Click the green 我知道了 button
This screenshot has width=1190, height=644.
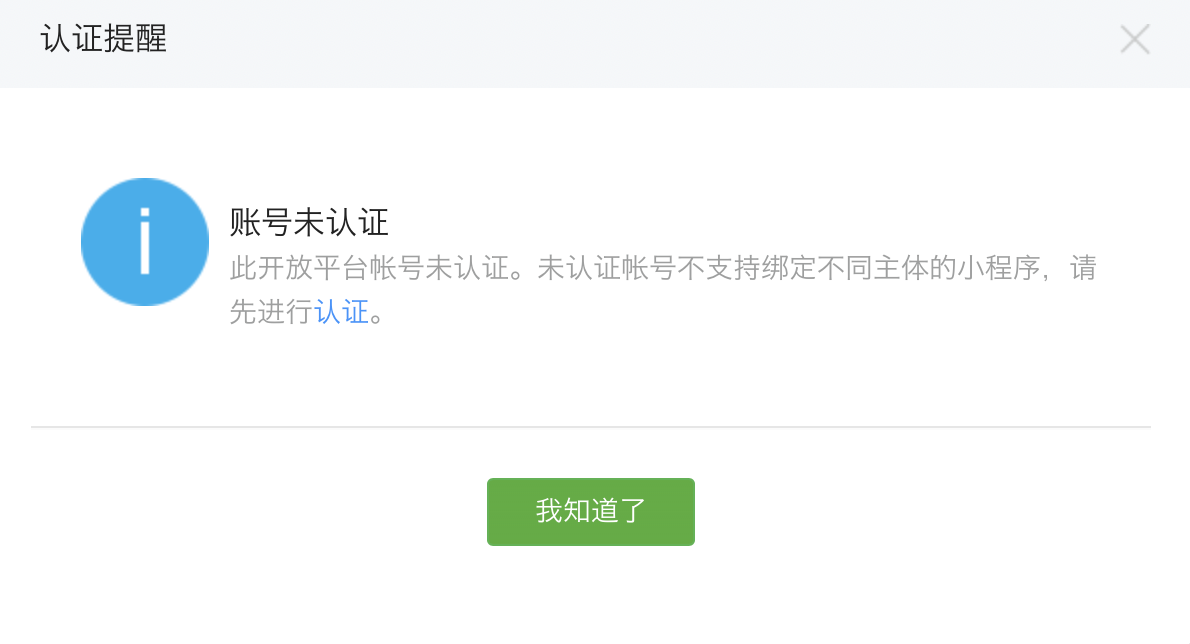pyautogui.click(x=590, y=511)
